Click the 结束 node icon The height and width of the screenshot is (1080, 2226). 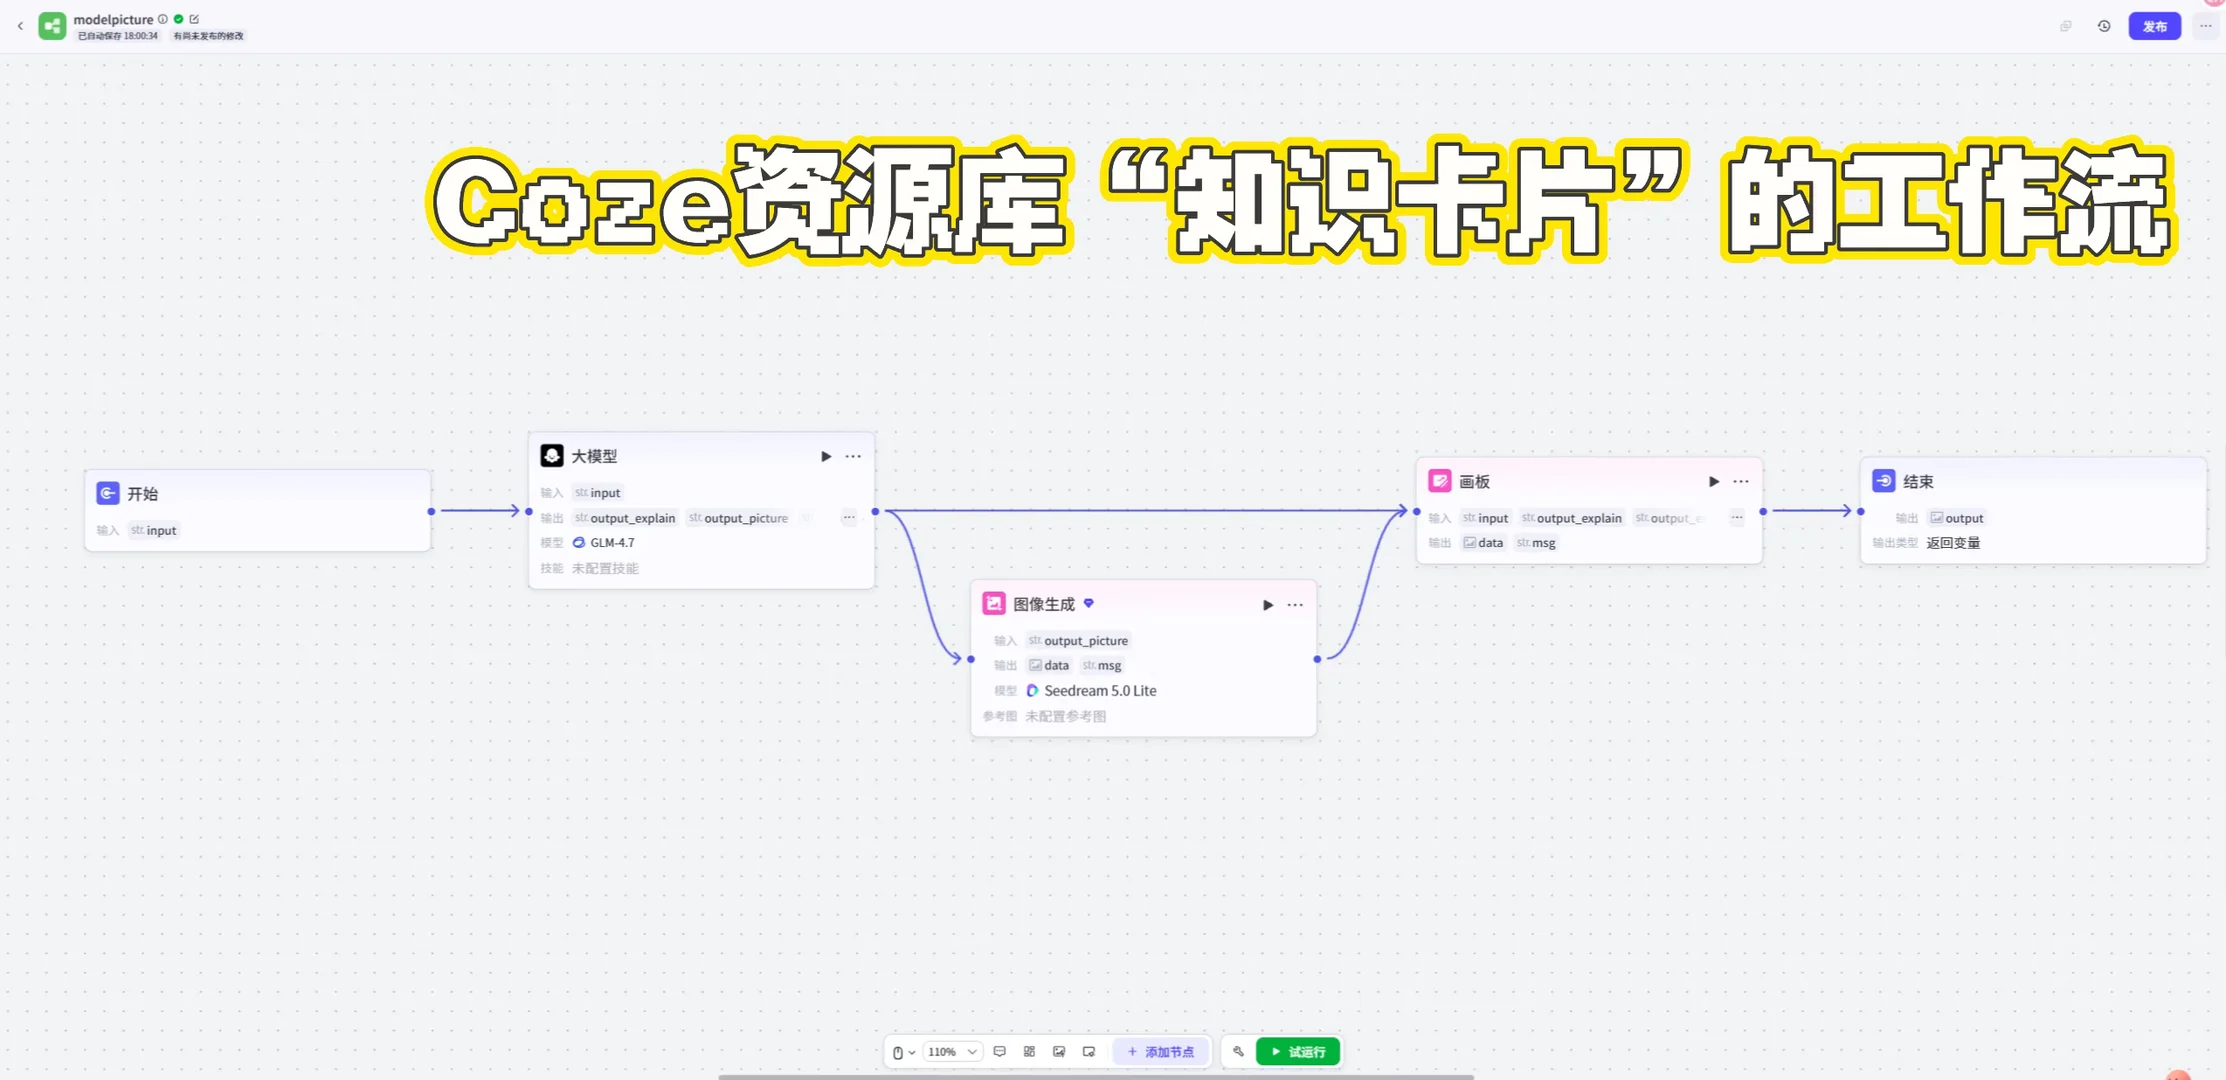(x=1884, y=481)
